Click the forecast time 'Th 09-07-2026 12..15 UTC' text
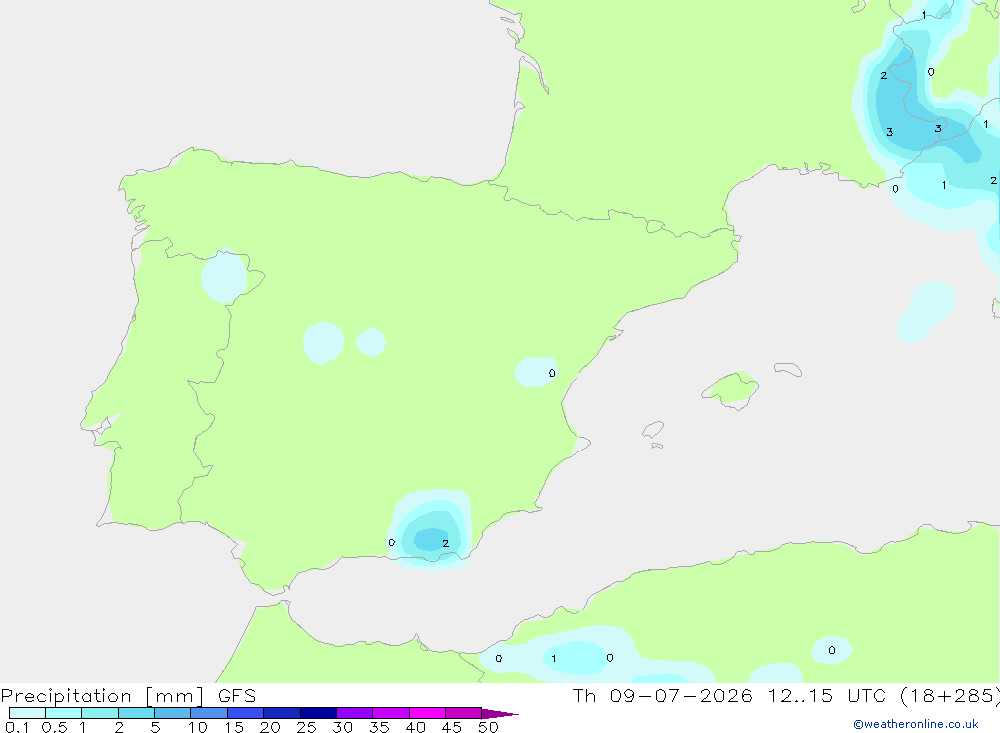This screenshot has height=733, width=1000. 729,695
